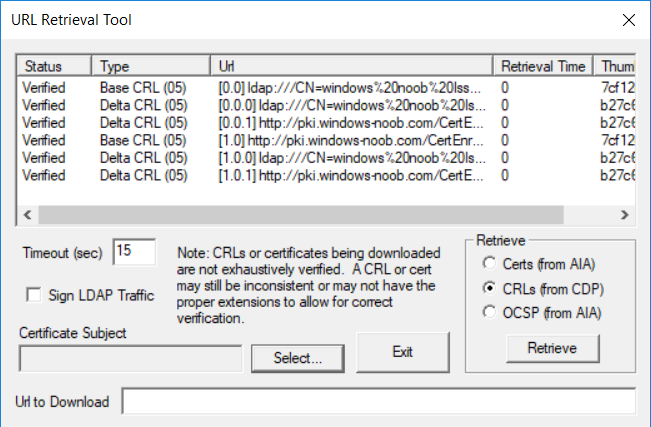Select the [0.0] ldap Base CRL row
This screenshot has height=427, width=651.
pos(326,88)
